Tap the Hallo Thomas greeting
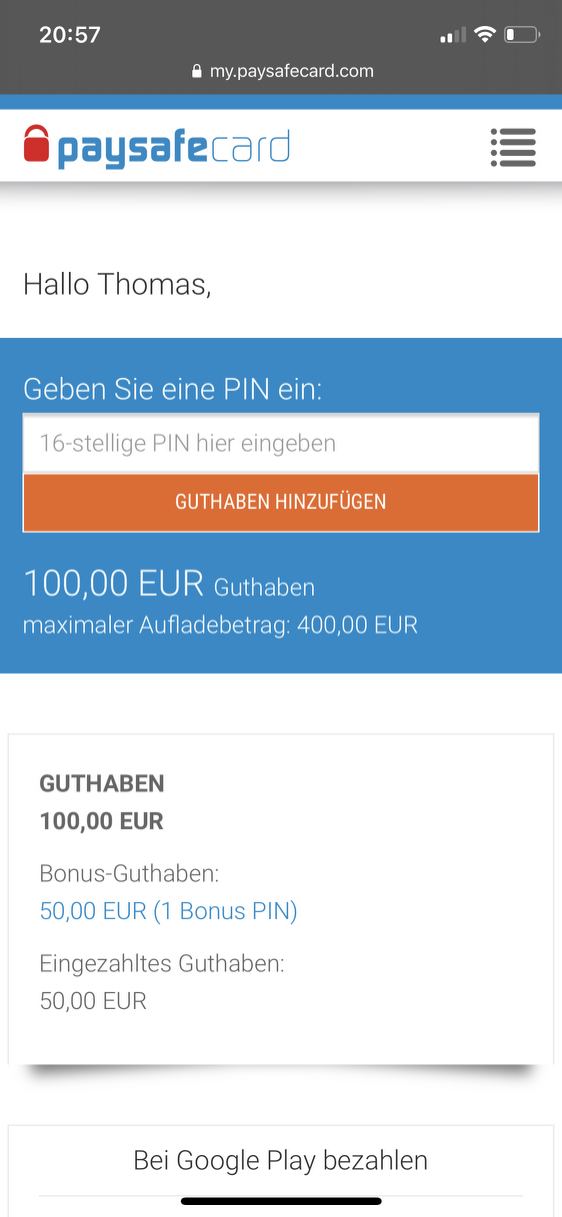Screen dimensions: 562x1217 (x=117, y=284)
